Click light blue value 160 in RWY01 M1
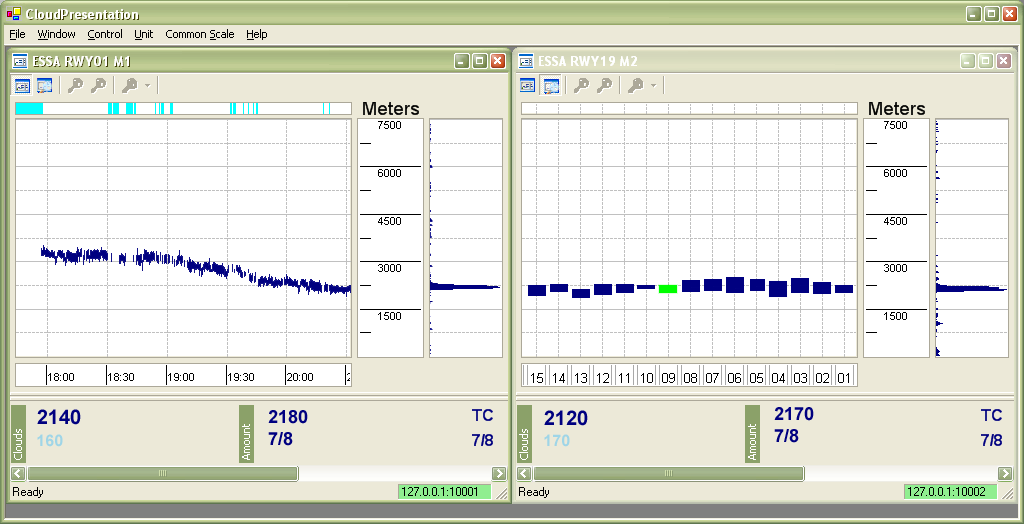Image resolution: width=1024 pixels, height=524 pixels. [x=50, y=440]
